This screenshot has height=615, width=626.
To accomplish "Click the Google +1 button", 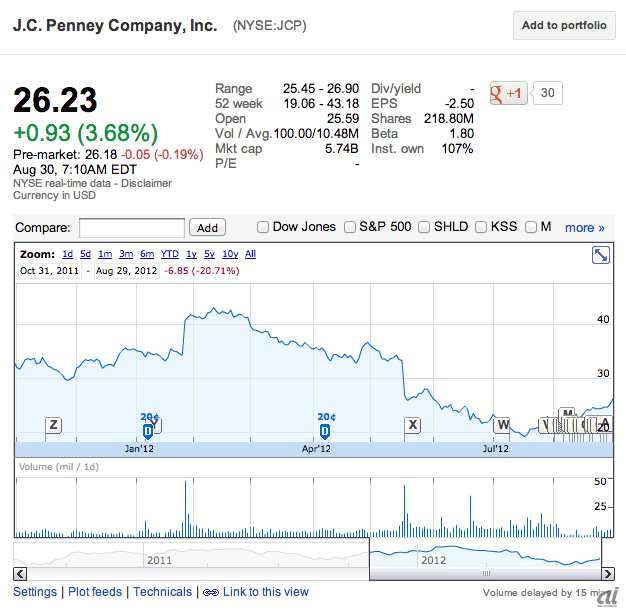I will point(508,93).
